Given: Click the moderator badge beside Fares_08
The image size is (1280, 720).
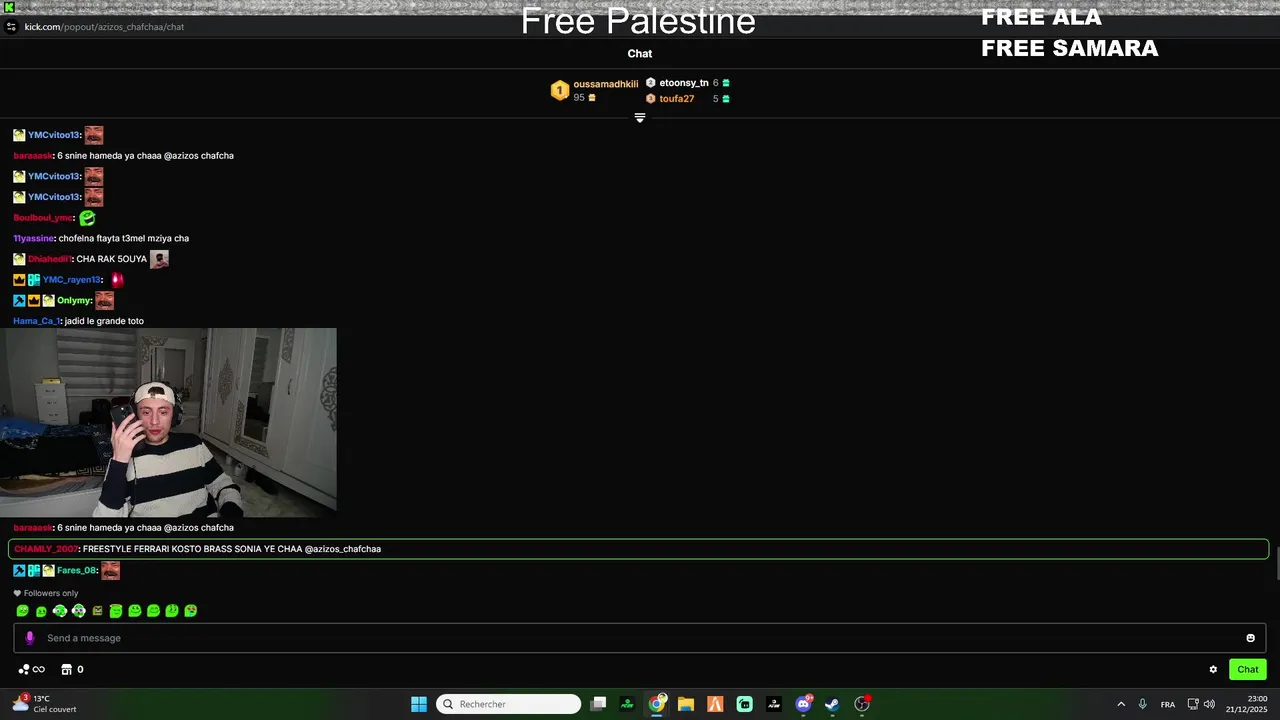Looking at the screenshot, I should [19, 571].
